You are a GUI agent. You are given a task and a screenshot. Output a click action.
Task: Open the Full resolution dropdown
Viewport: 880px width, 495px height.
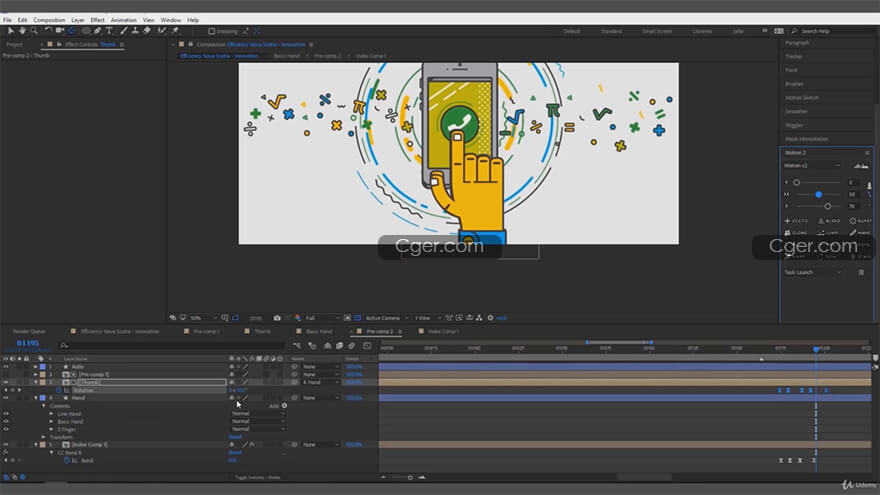click(322, 318)
